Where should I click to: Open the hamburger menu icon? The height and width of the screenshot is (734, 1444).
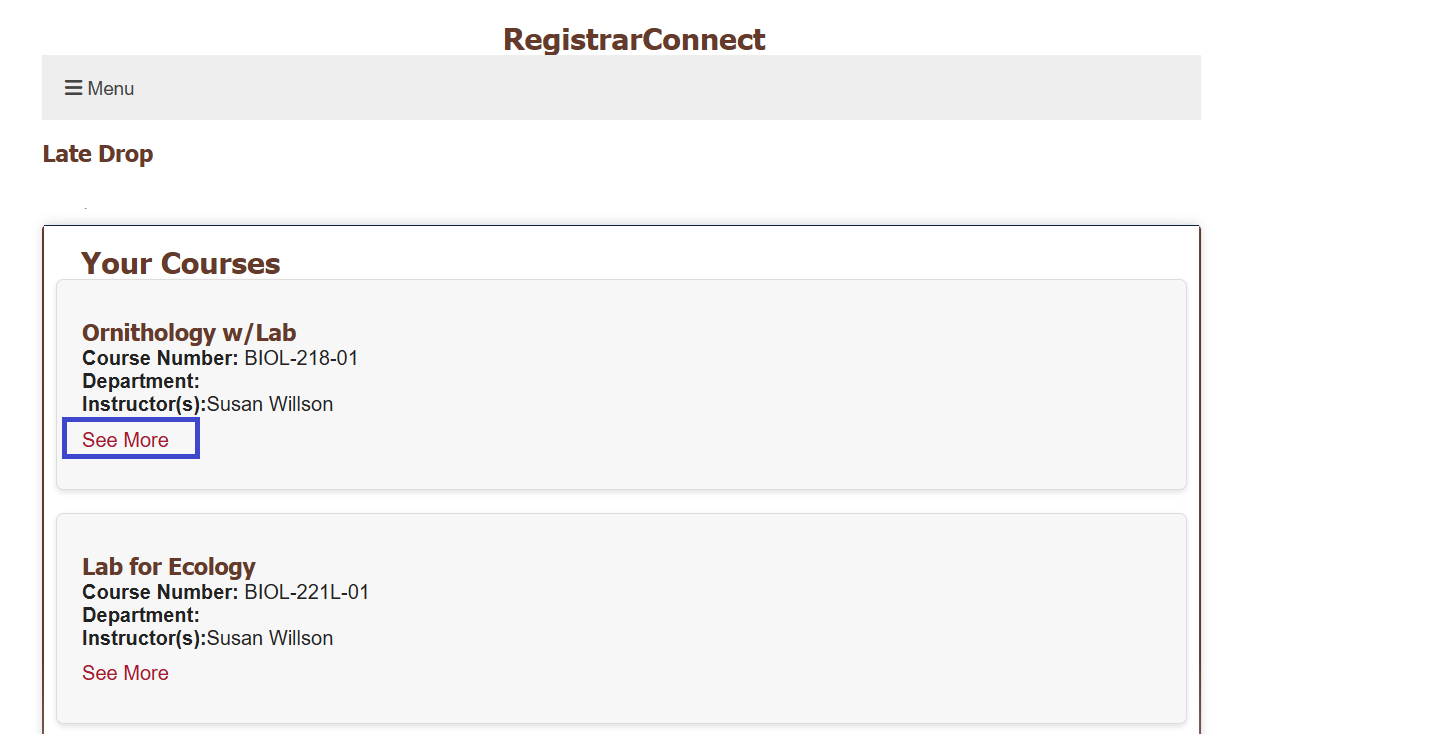(73, 88)
